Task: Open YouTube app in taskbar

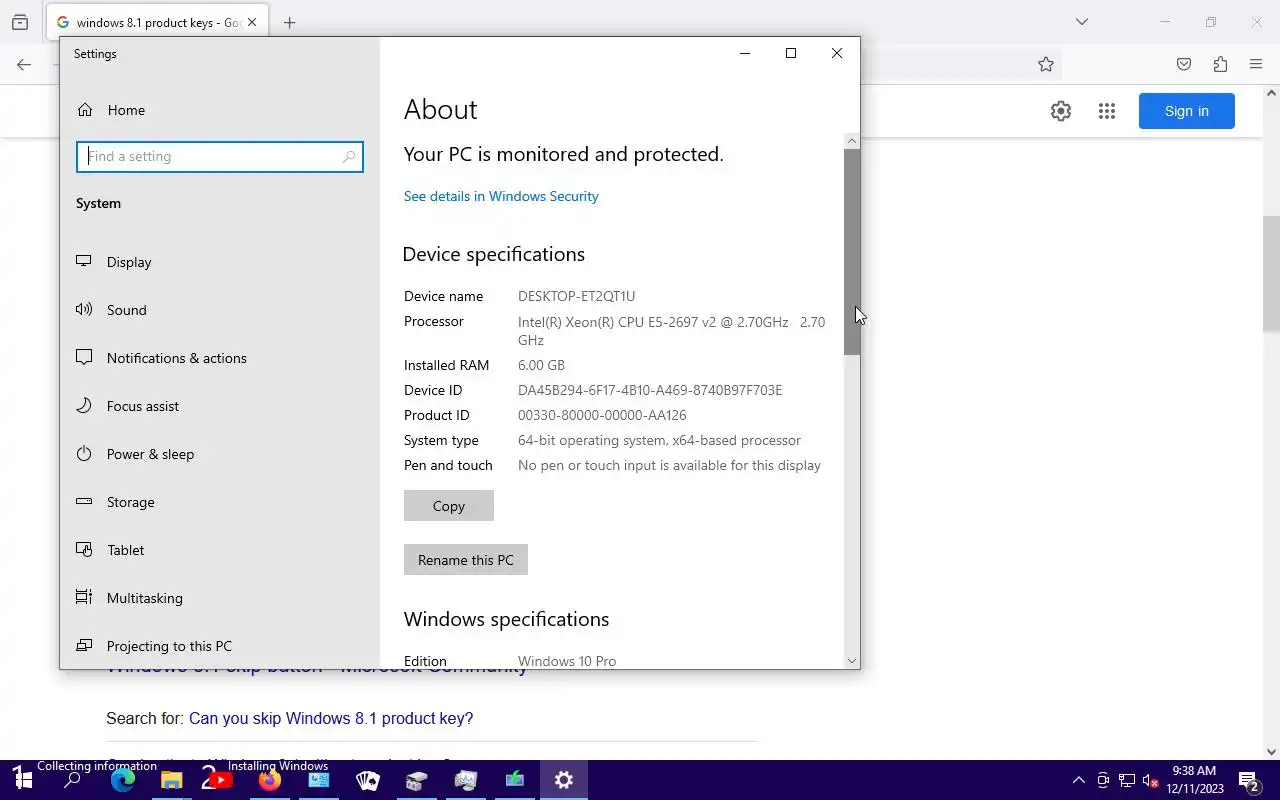Action: (x=221, y=780)
